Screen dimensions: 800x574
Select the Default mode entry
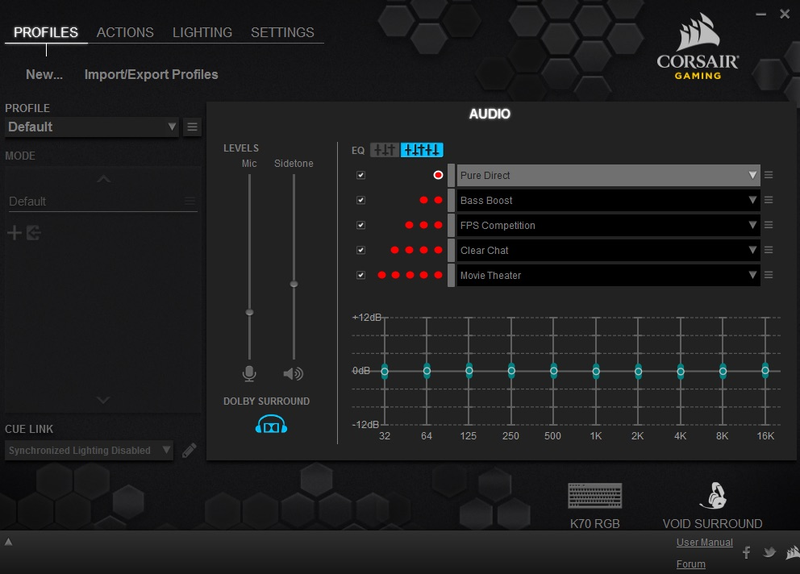101,201
